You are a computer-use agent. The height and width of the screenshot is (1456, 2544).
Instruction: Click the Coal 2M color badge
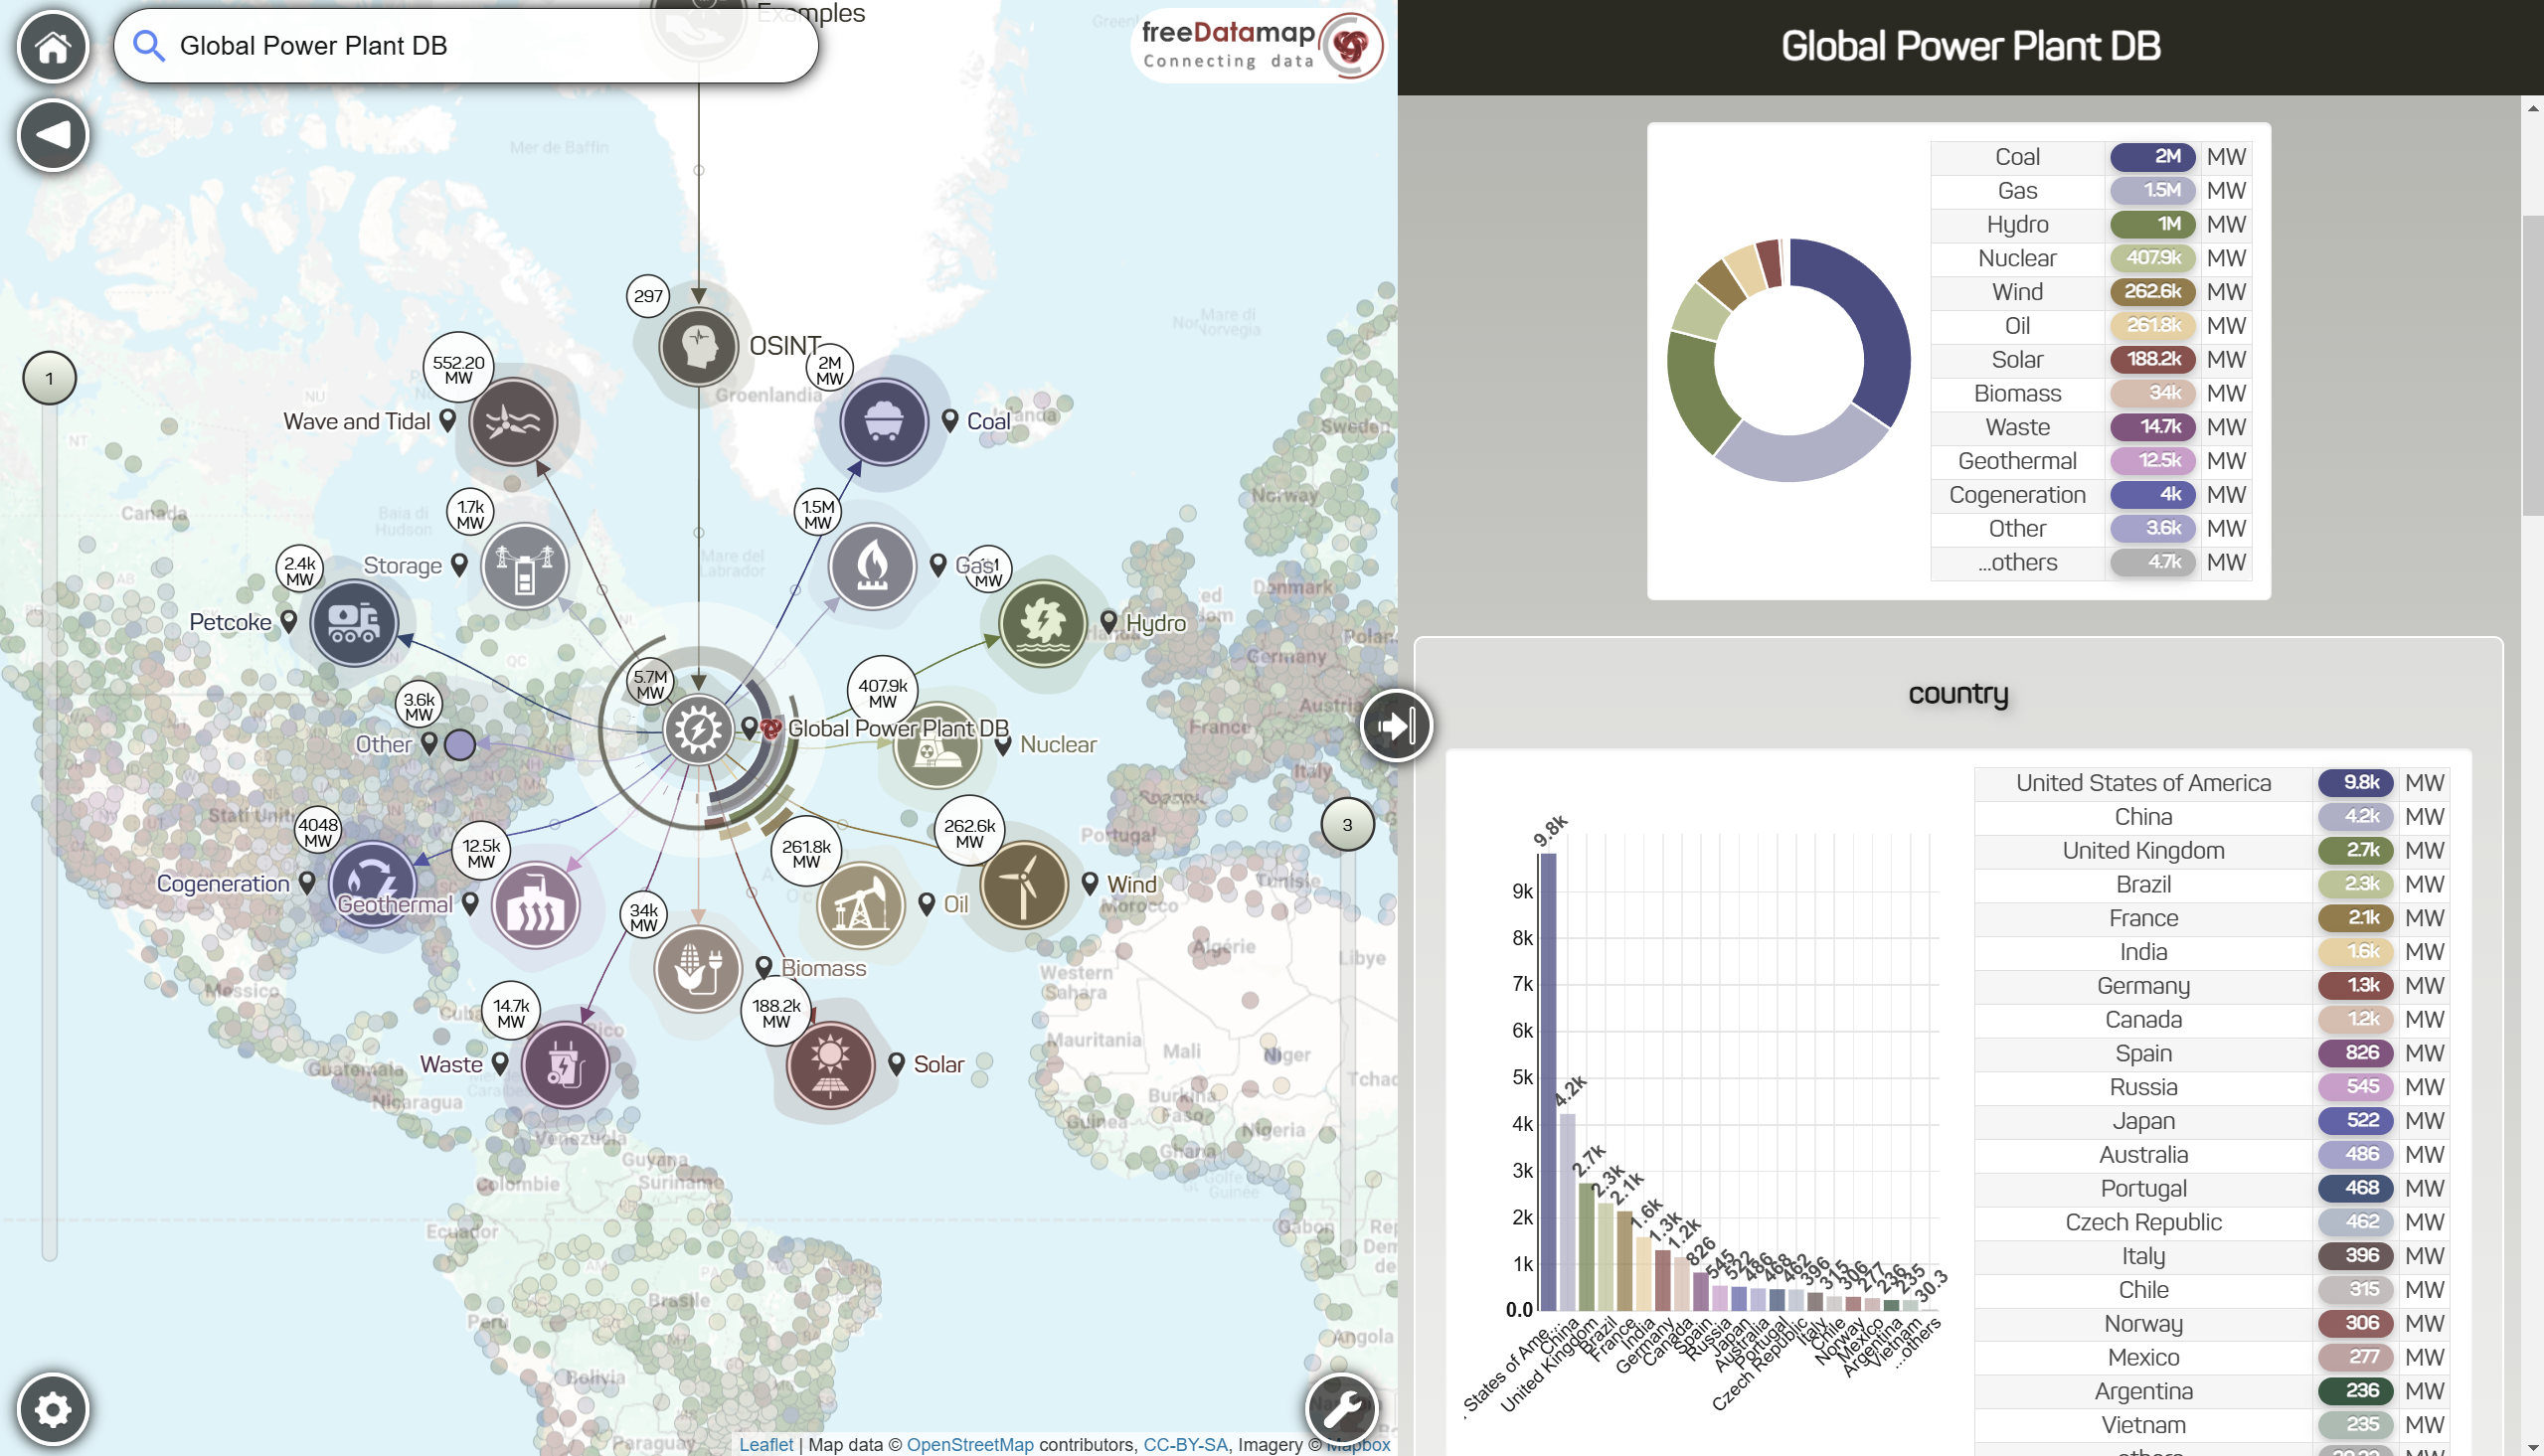tap(2153, 157)
